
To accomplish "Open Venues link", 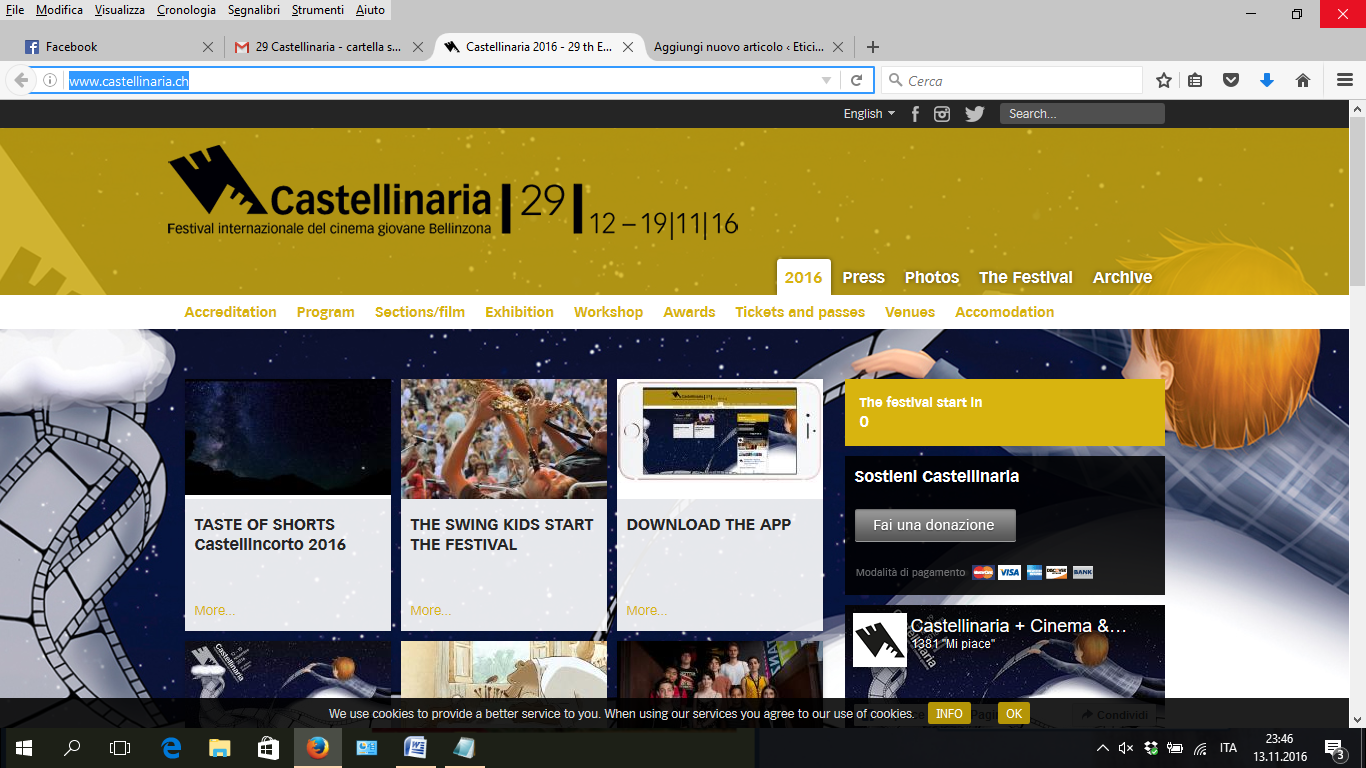I will point(910,312).
